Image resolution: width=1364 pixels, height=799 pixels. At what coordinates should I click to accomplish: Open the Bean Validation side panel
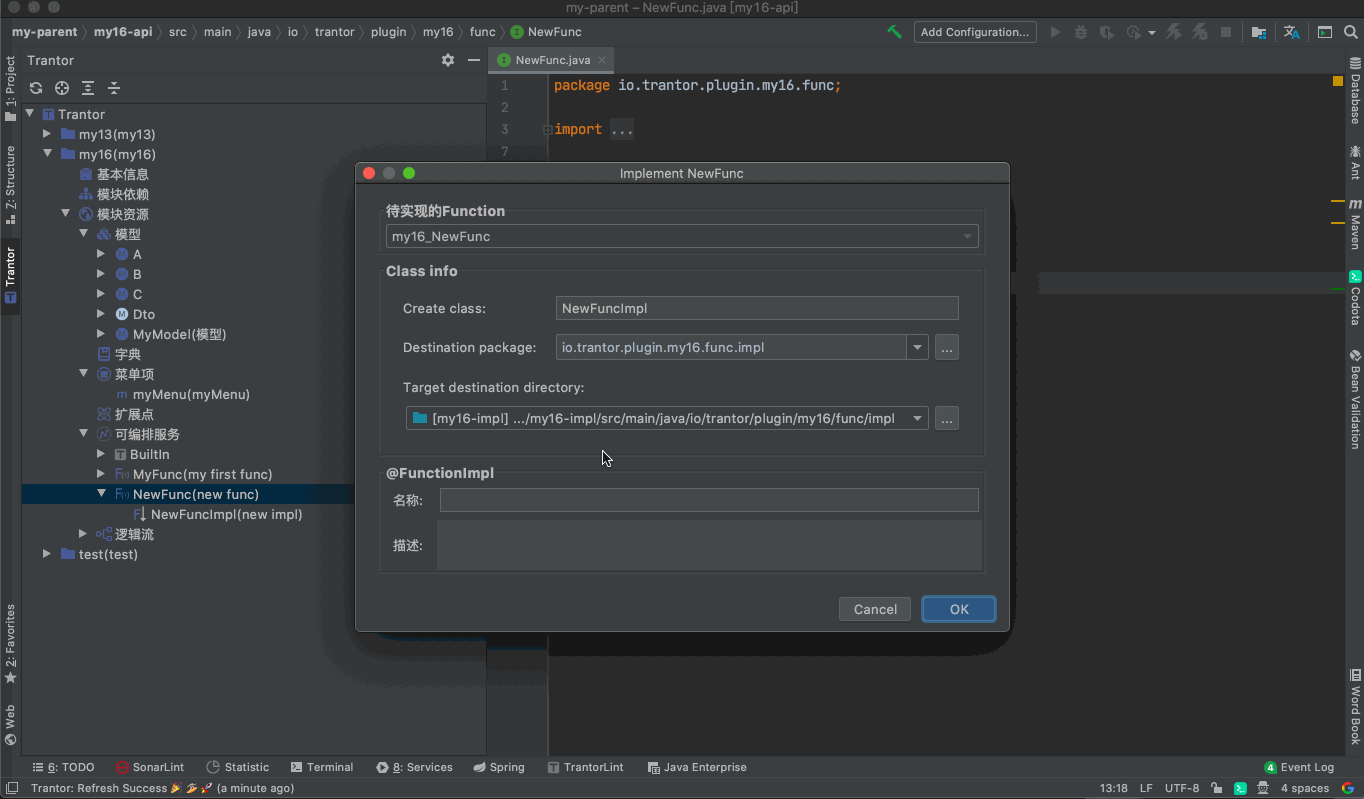tap(1355, 399)
